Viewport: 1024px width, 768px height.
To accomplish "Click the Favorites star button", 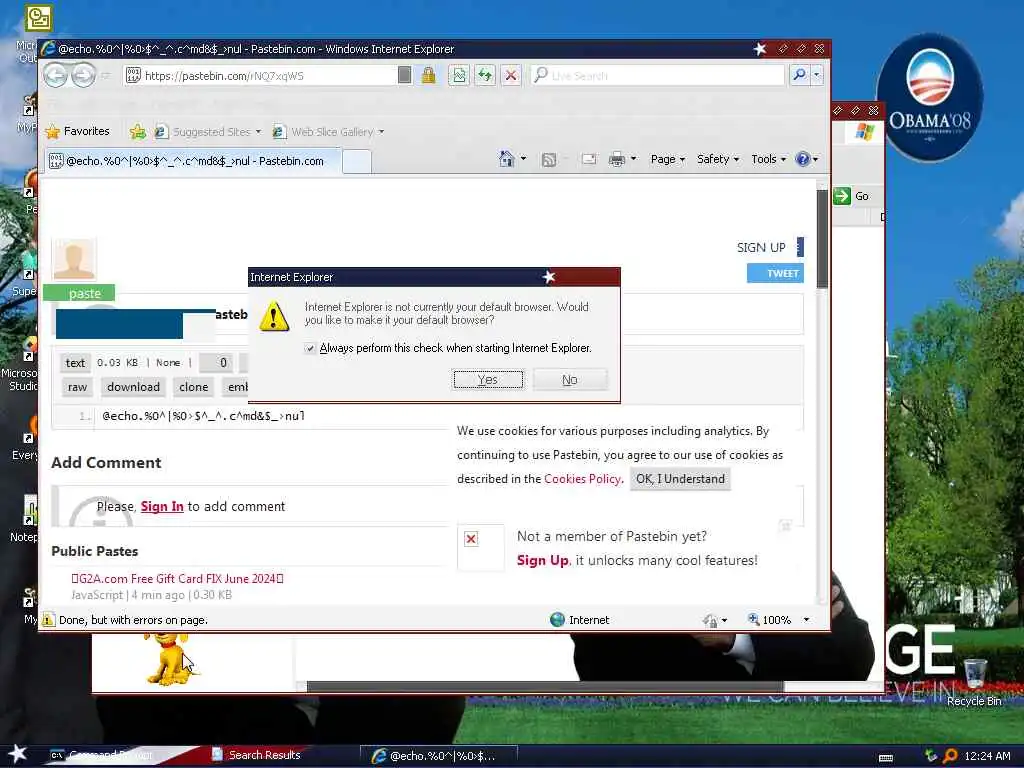I will [78, 131].
